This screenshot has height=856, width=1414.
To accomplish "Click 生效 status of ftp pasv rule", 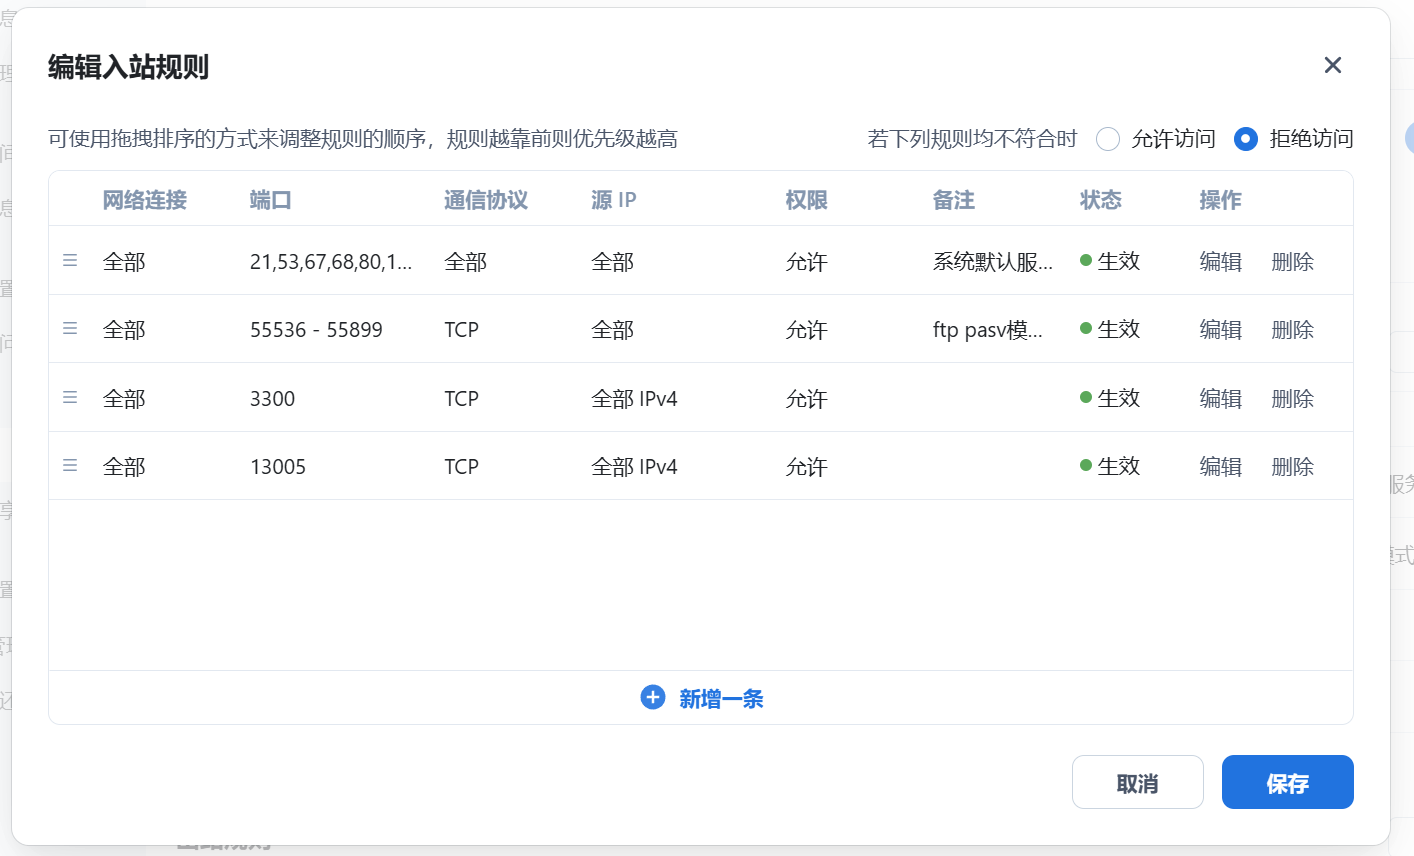I will [1110, 329].
